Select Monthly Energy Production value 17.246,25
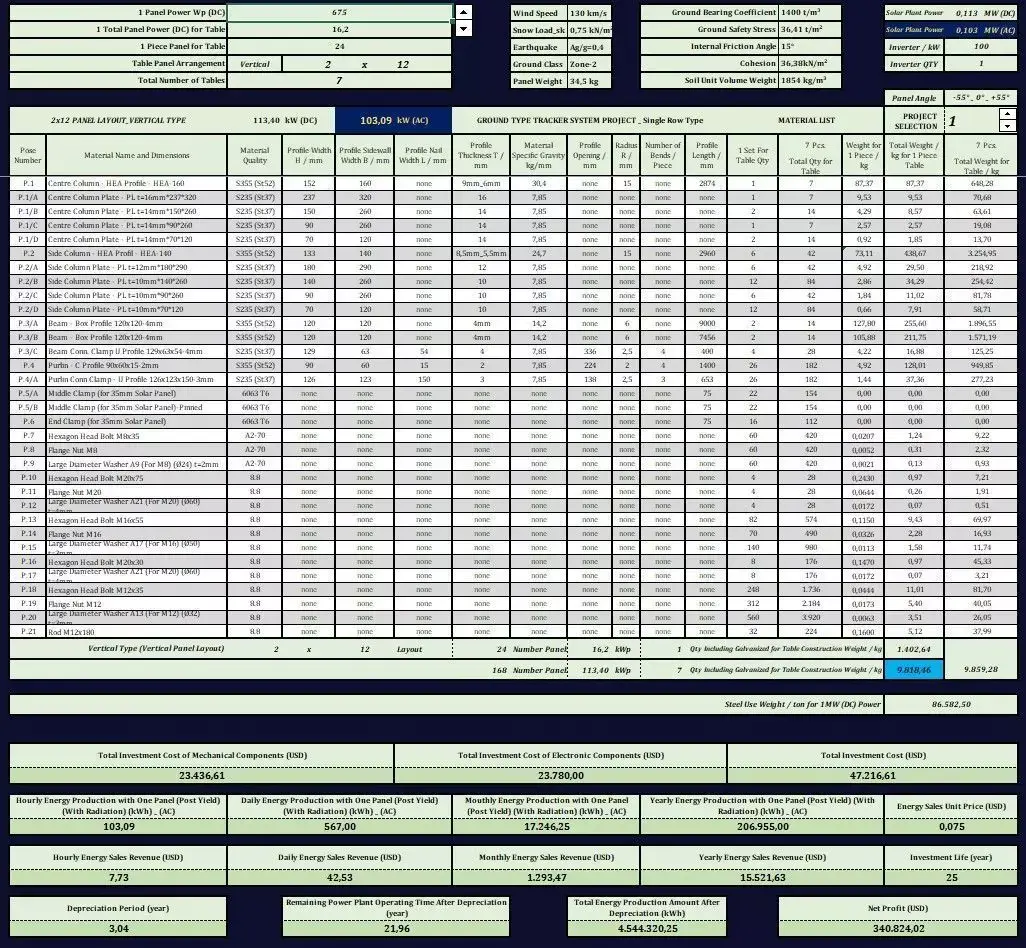The width and height of the screenshot is (1026, 948). tap(546, 826)
